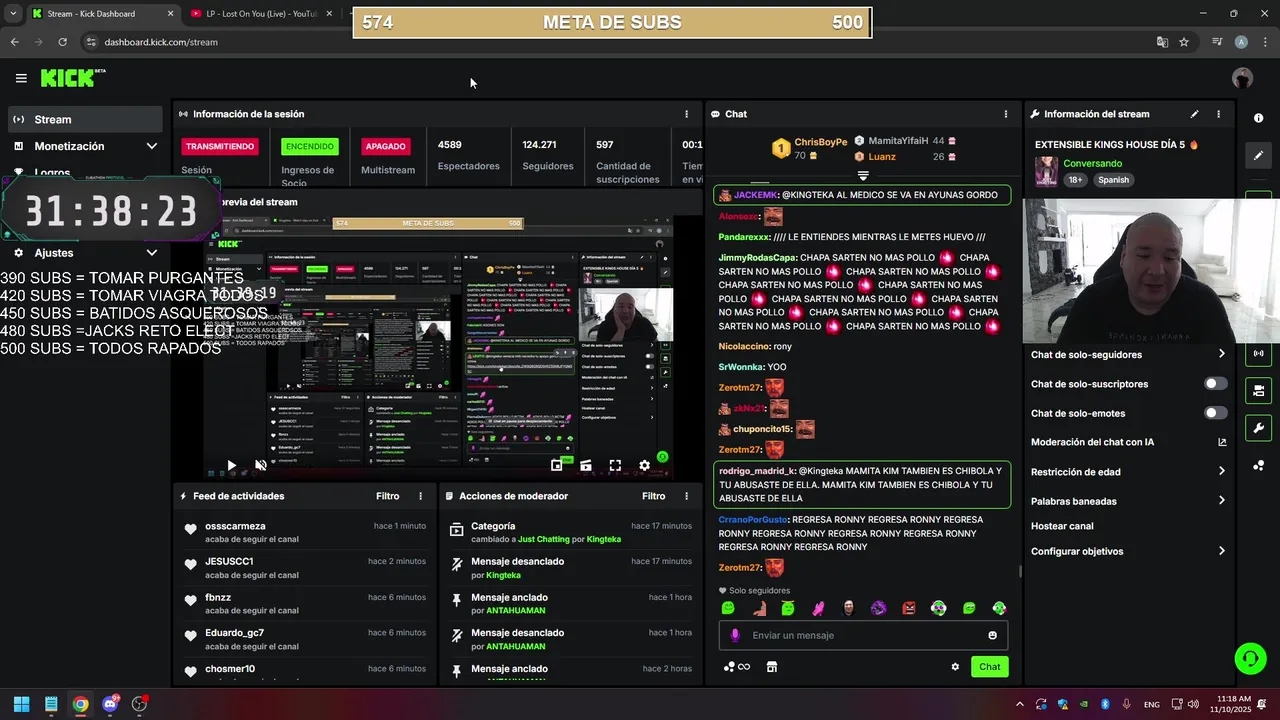The height and width of the screenshot is (720, 1280).
Task: Open the user profile avatar menu
Action: click(1242, 78)
